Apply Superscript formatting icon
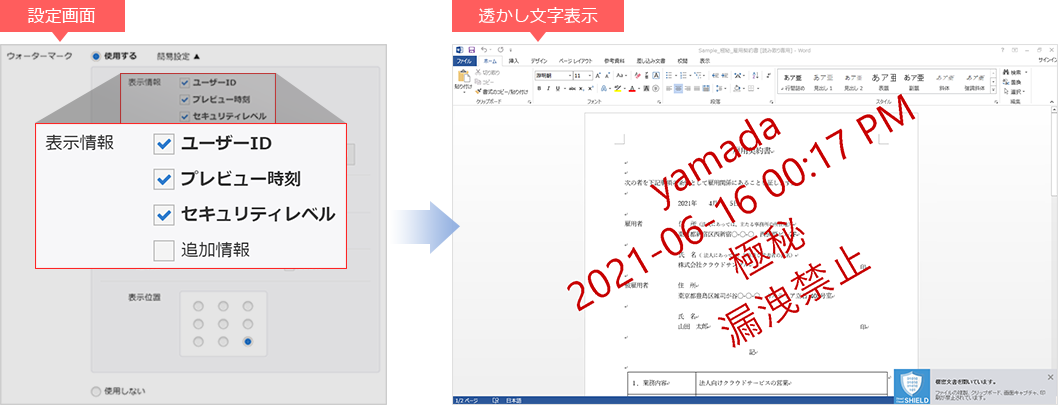Screen dimensions: 1058x405 point(590,88)
